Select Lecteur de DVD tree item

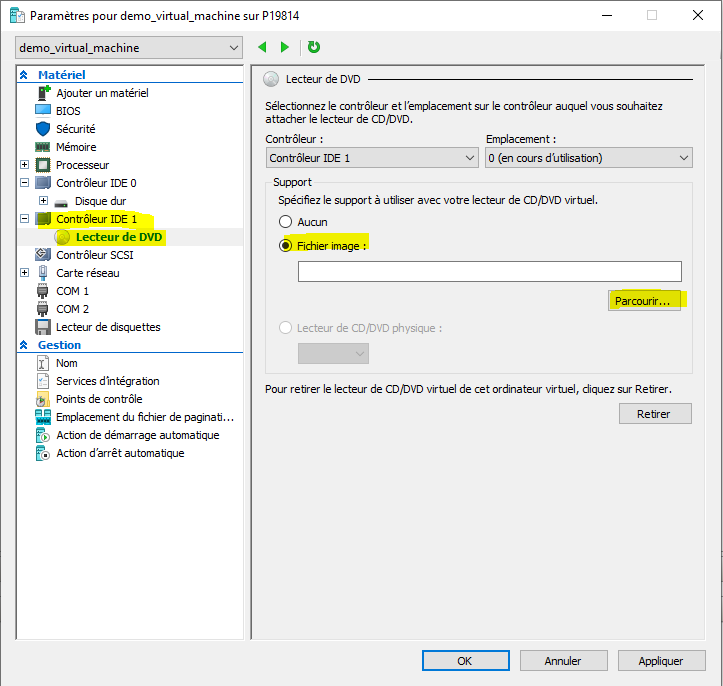click(119, 237)
